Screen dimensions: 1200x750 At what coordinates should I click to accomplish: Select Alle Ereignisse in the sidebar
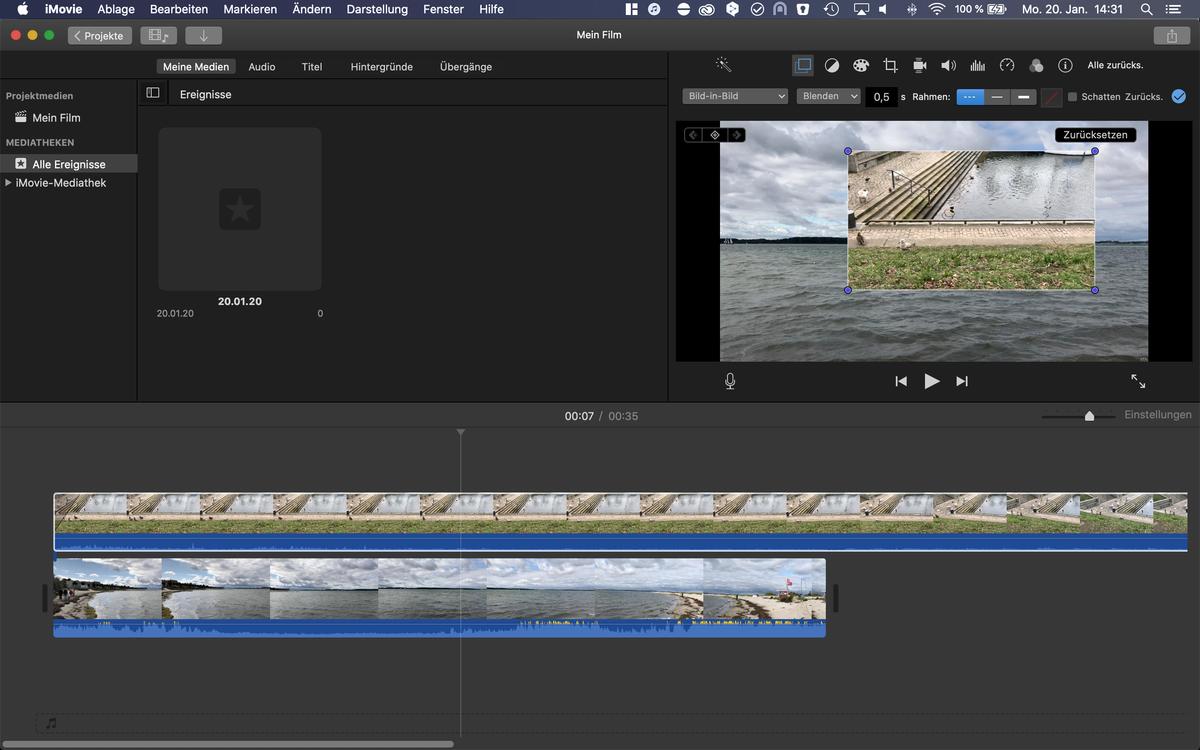[x=68, y=164]
